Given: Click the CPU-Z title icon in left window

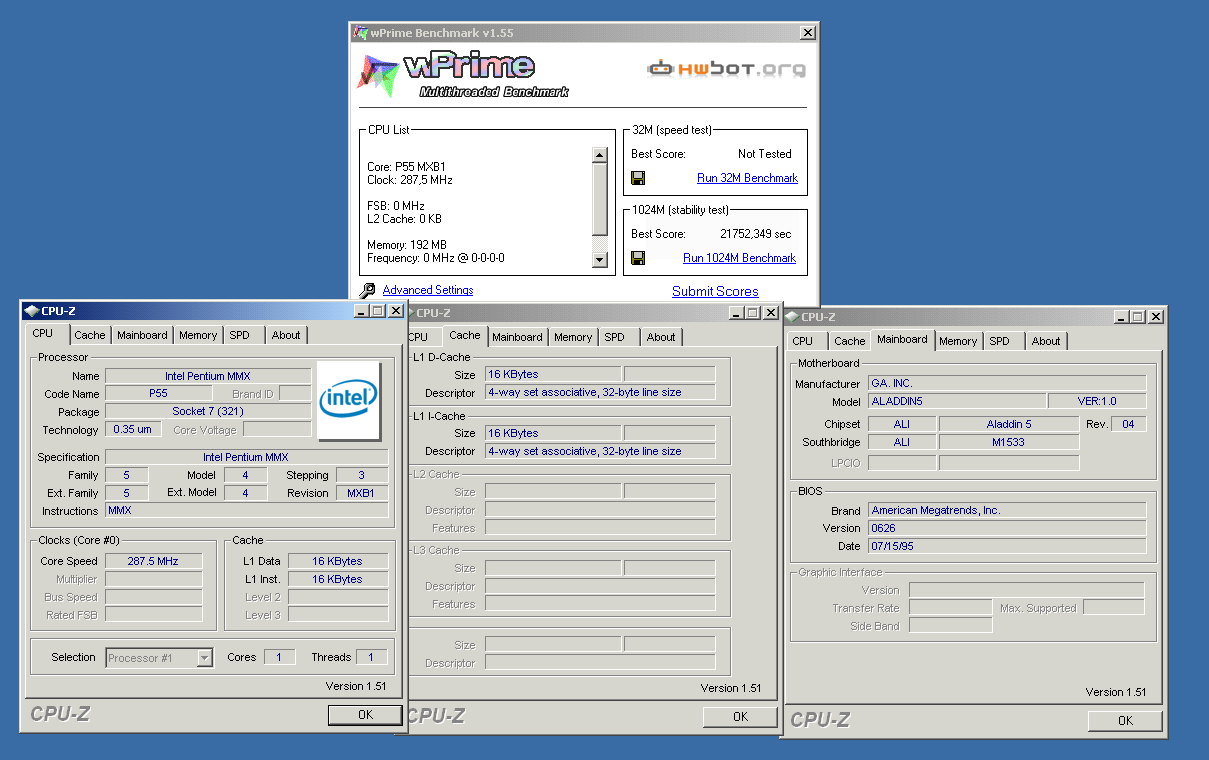Looking at the screenshot, I should (32, 311).
